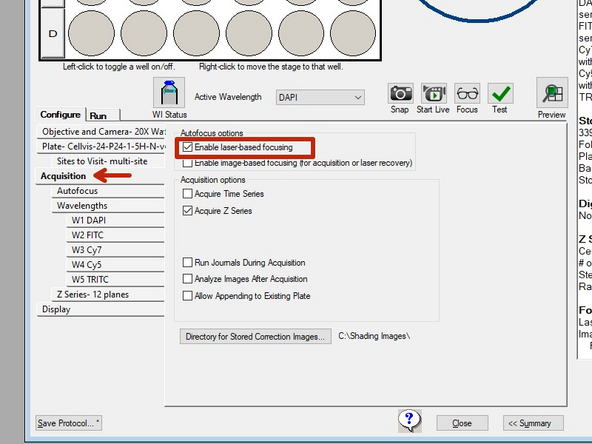The image size is (592, 444).
Task: Click the Close button
Action: click(462, 423)
